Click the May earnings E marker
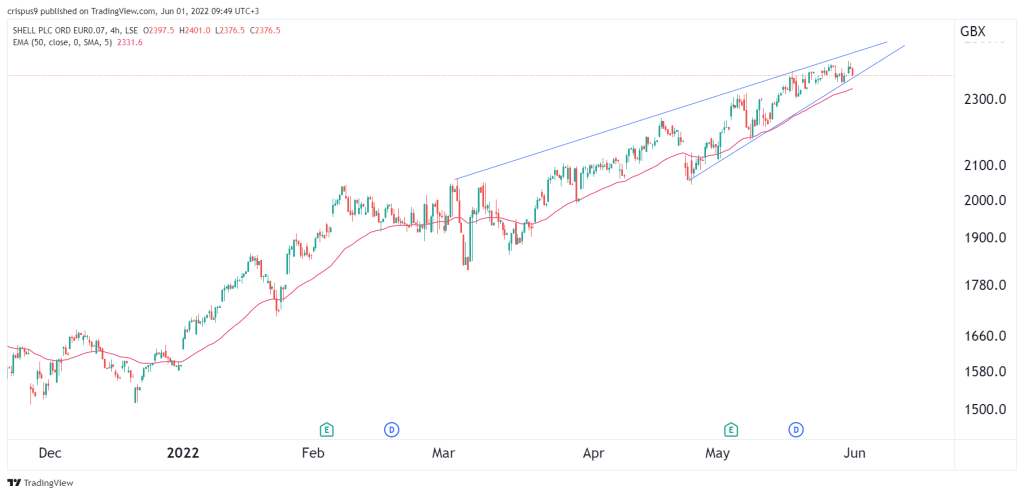The width and height of the screenshot is (1024, 495). tap(731, 430)
